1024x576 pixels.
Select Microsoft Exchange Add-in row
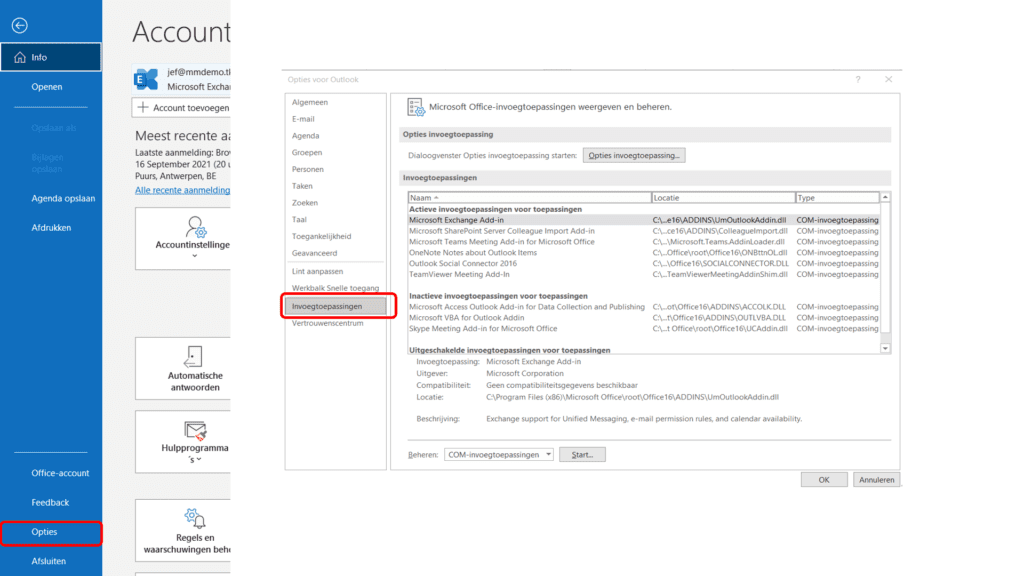pos(643,220)
